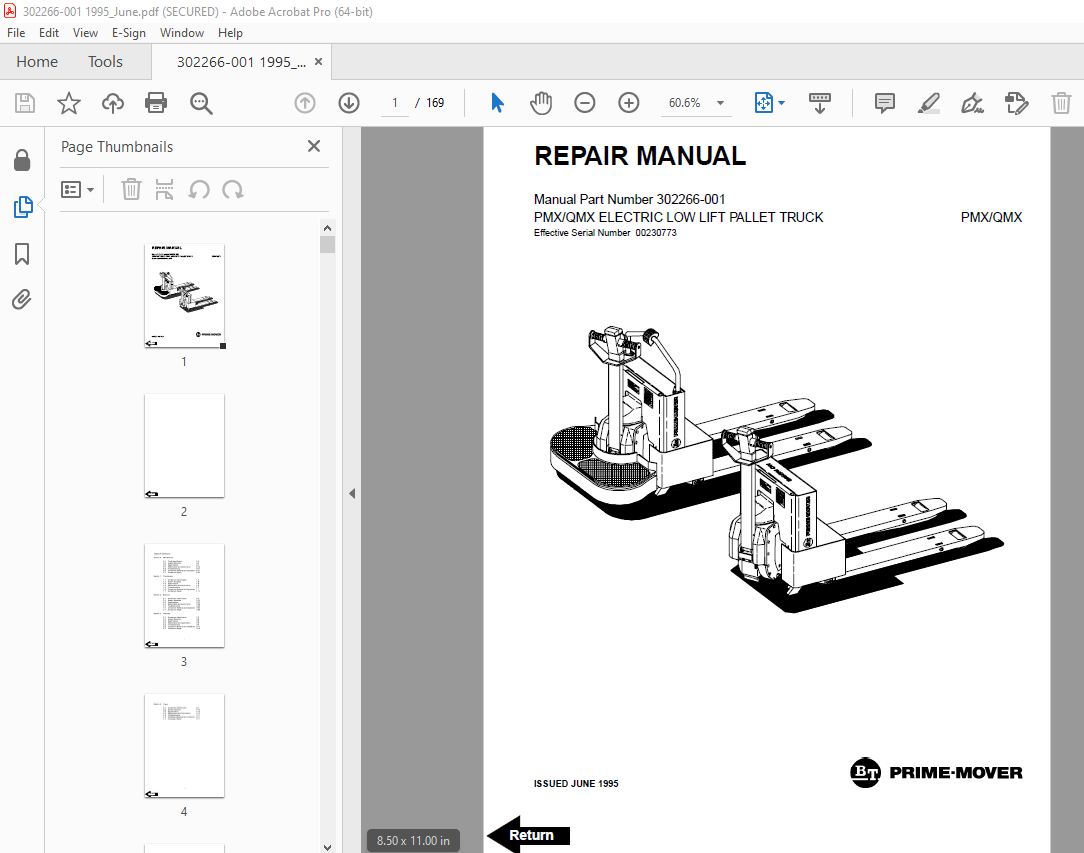
Task: Choose the Hand pan tool
Action: pyautogui.click(x=541, y=103)
